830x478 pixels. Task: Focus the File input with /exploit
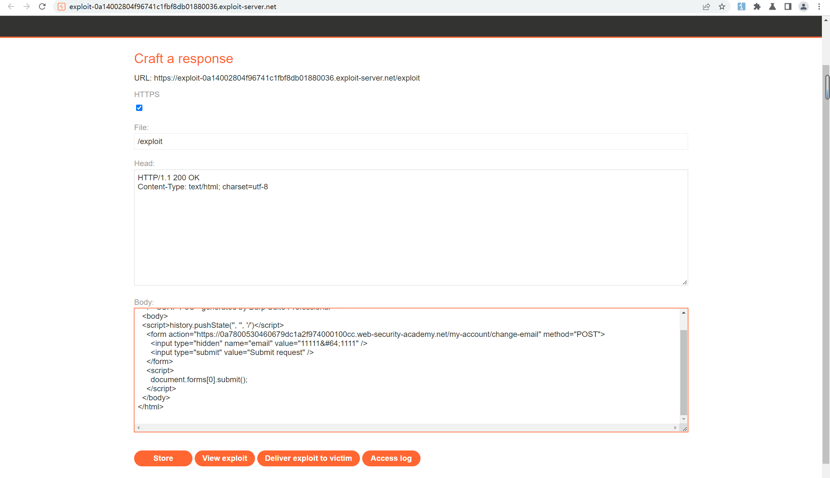(411, 141)
